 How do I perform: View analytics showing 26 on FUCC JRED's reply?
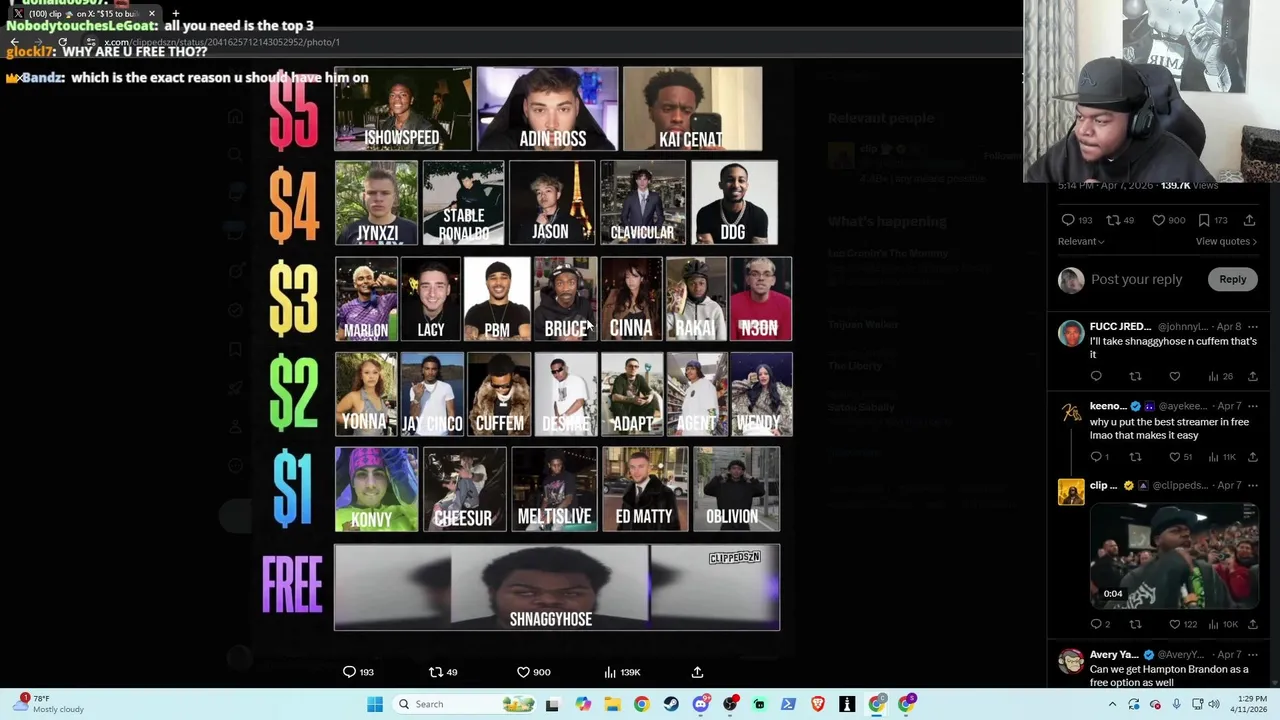click(x=1220, y=376)
